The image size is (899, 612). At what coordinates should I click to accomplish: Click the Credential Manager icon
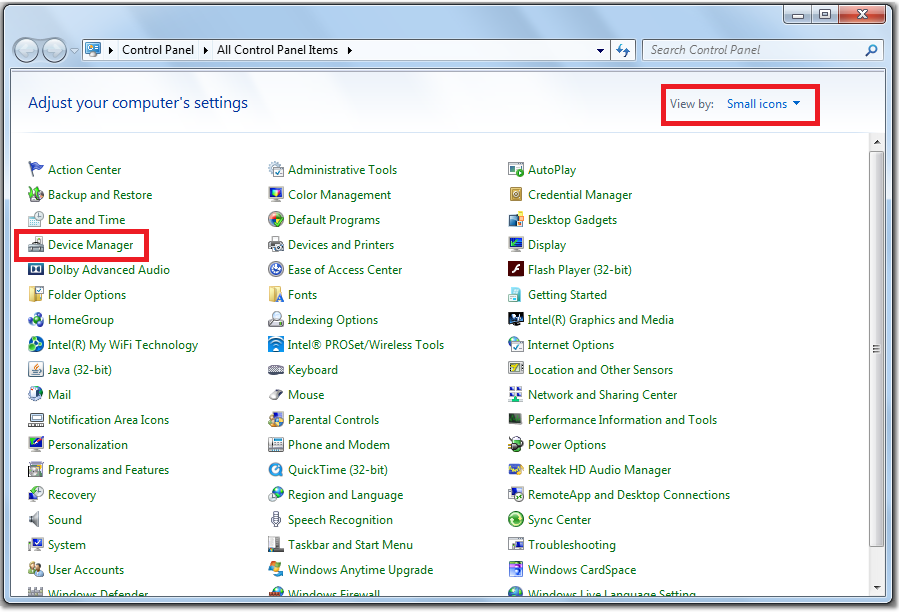516,194
